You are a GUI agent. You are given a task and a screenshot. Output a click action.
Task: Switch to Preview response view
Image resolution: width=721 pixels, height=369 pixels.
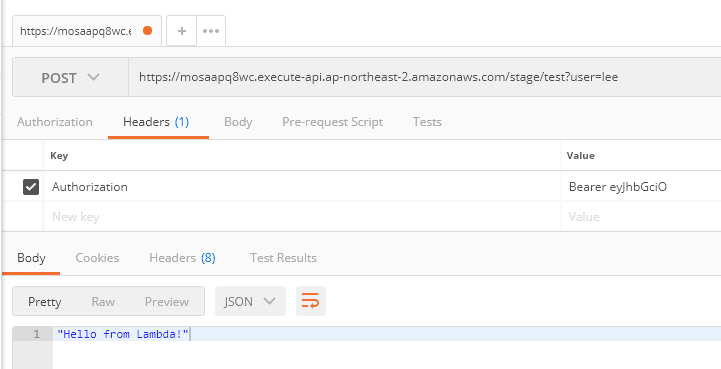(x=167, y=302)
